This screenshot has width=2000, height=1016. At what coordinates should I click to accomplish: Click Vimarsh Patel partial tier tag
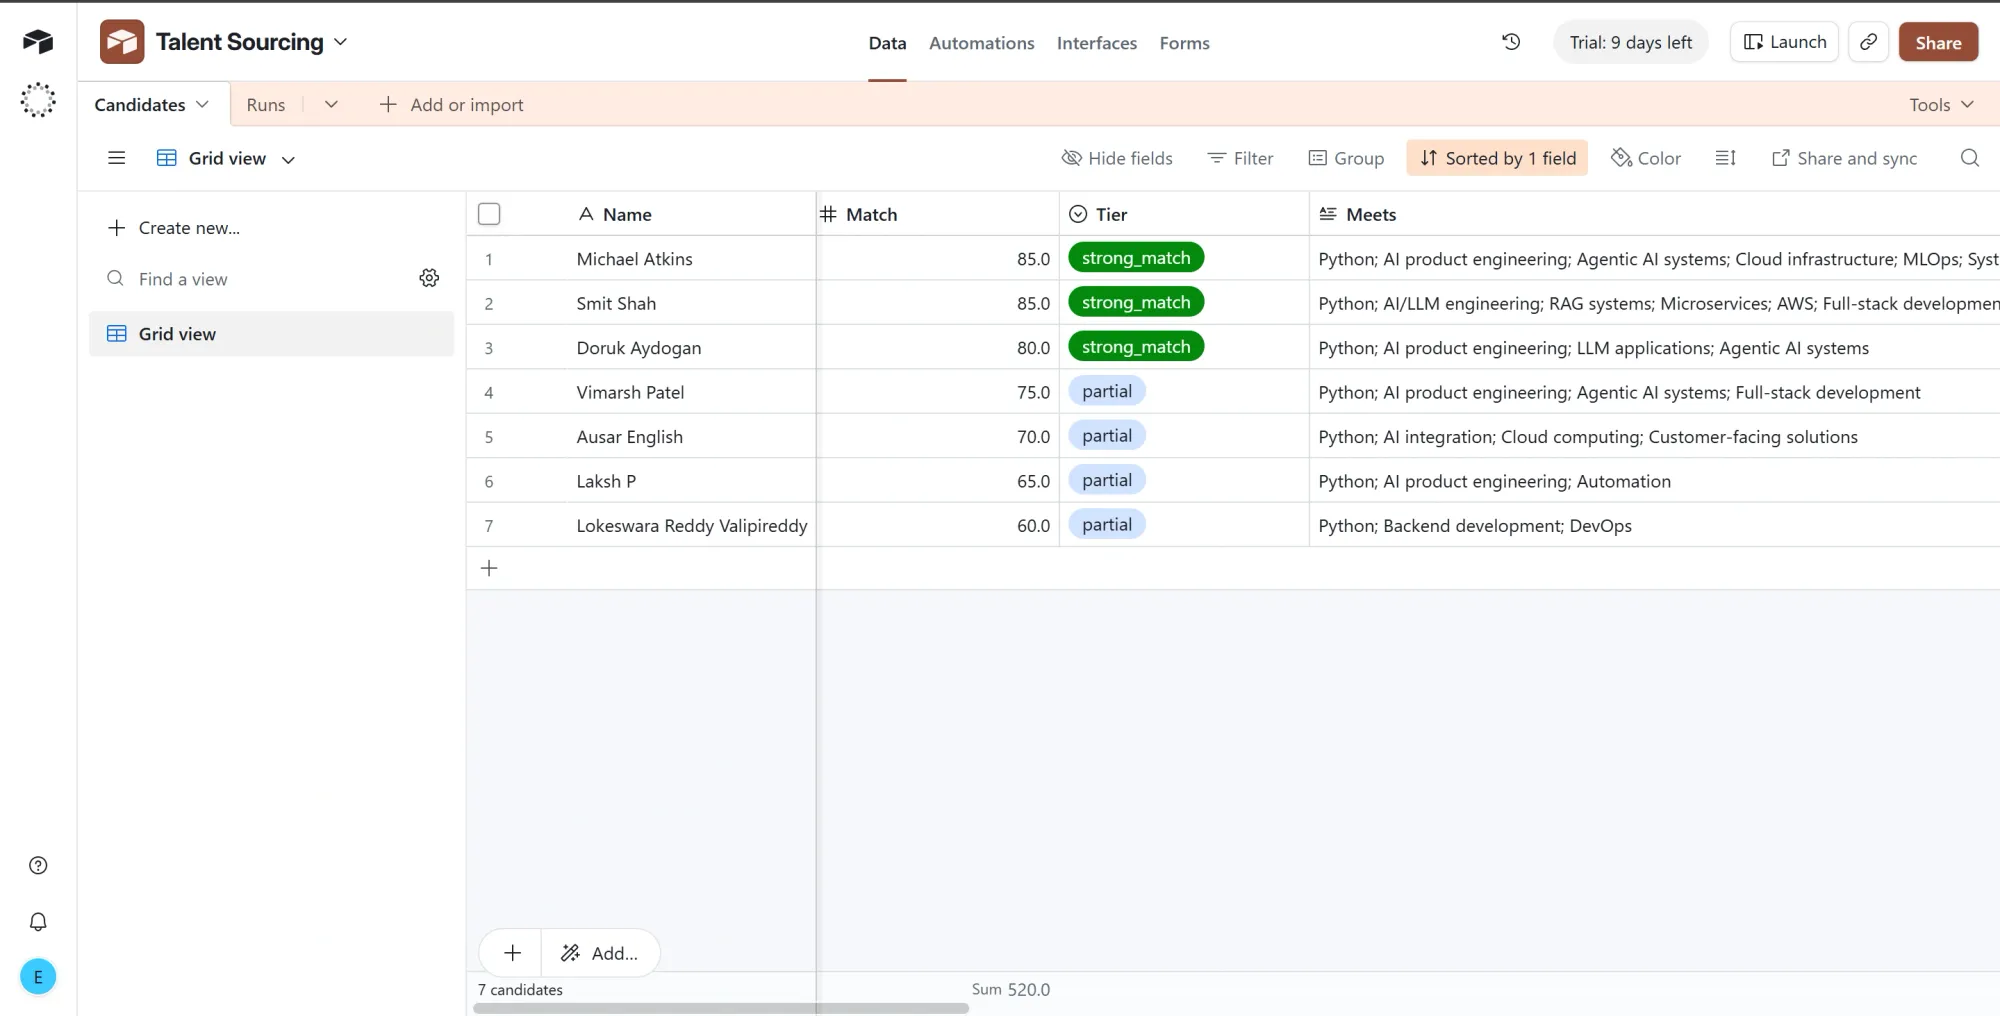1107,391
